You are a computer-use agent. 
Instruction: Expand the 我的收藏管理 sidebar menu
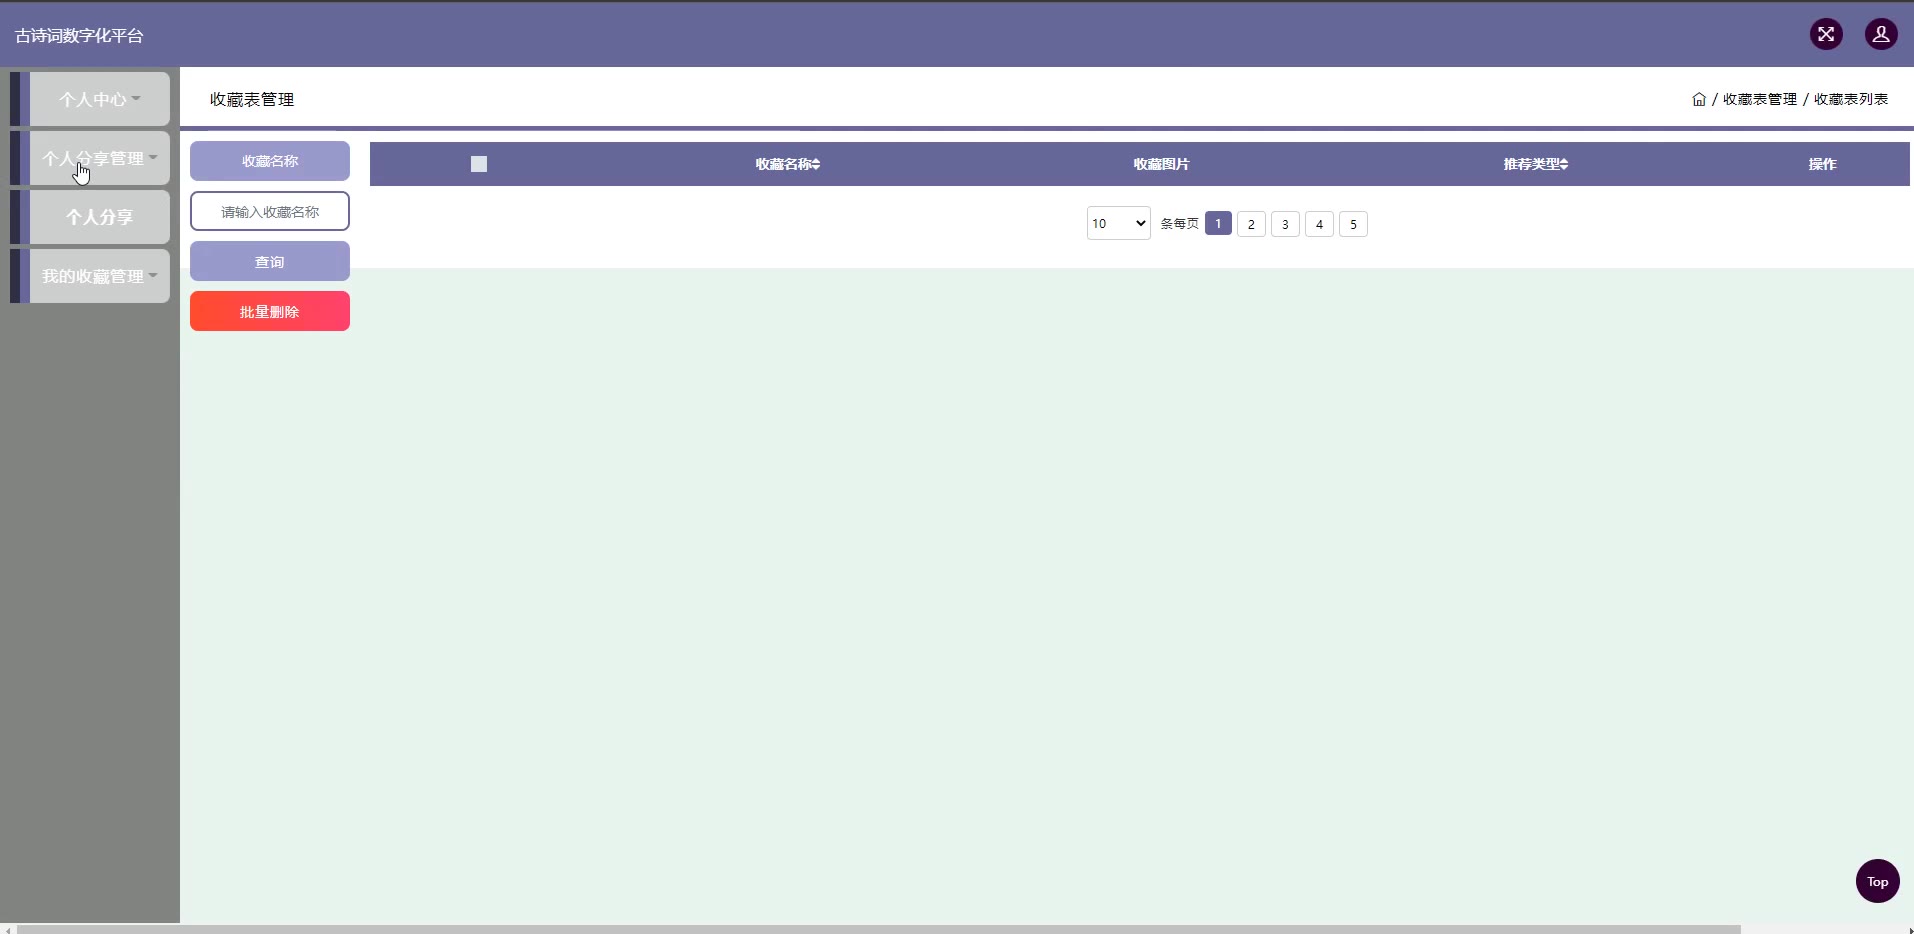pos(99,276)
